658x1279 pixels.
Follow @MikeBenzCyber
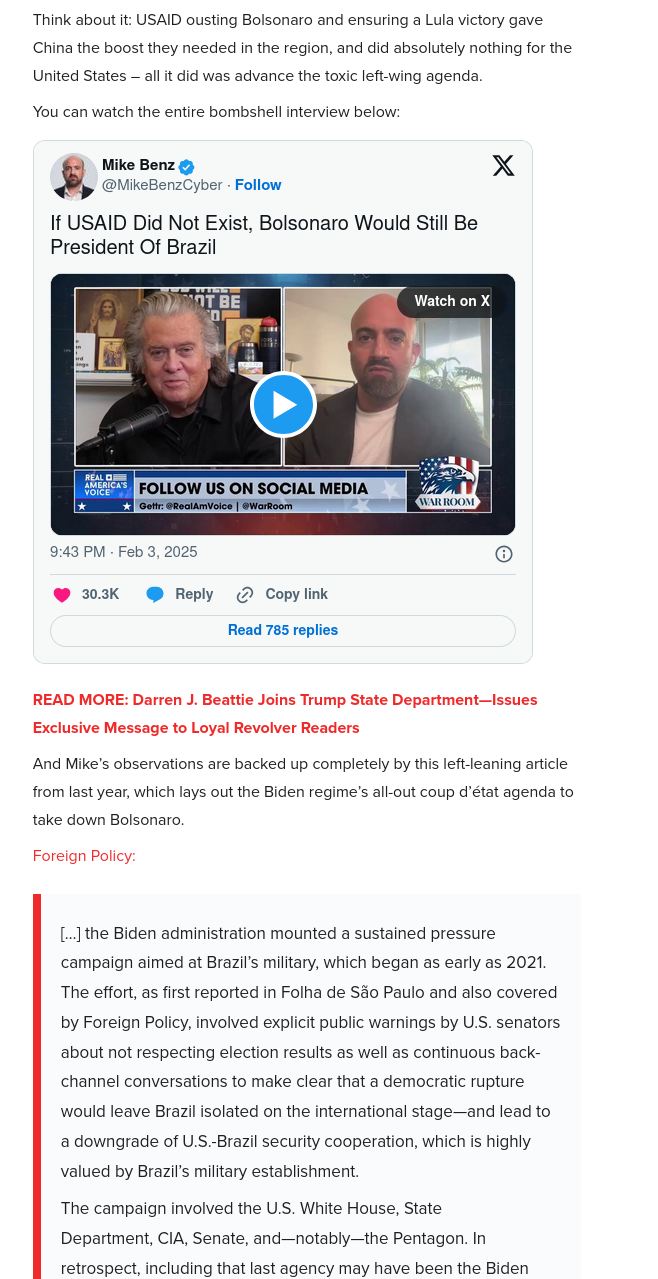pyautogui.click(x=258, y=185)
